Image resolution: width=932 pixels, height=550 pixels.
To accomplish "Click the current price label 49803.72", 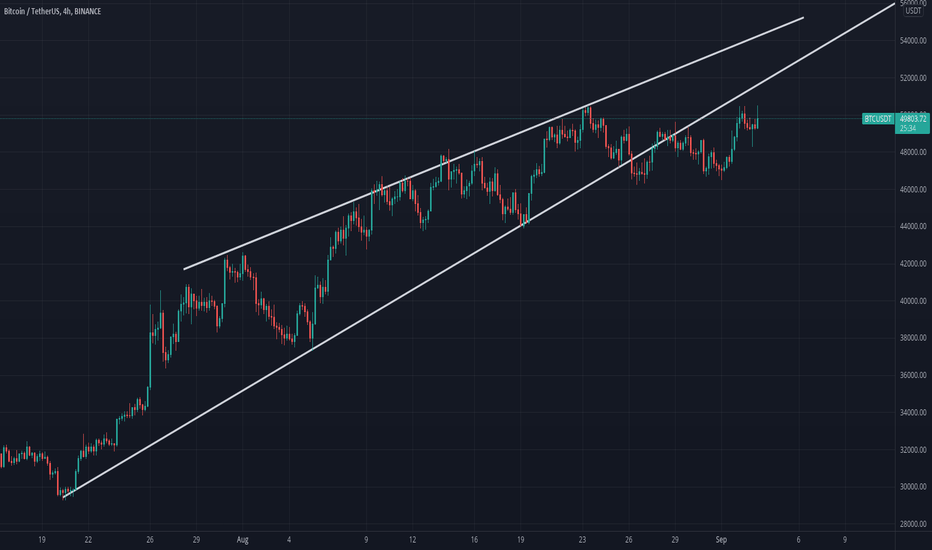I will (x=912, y=119).
